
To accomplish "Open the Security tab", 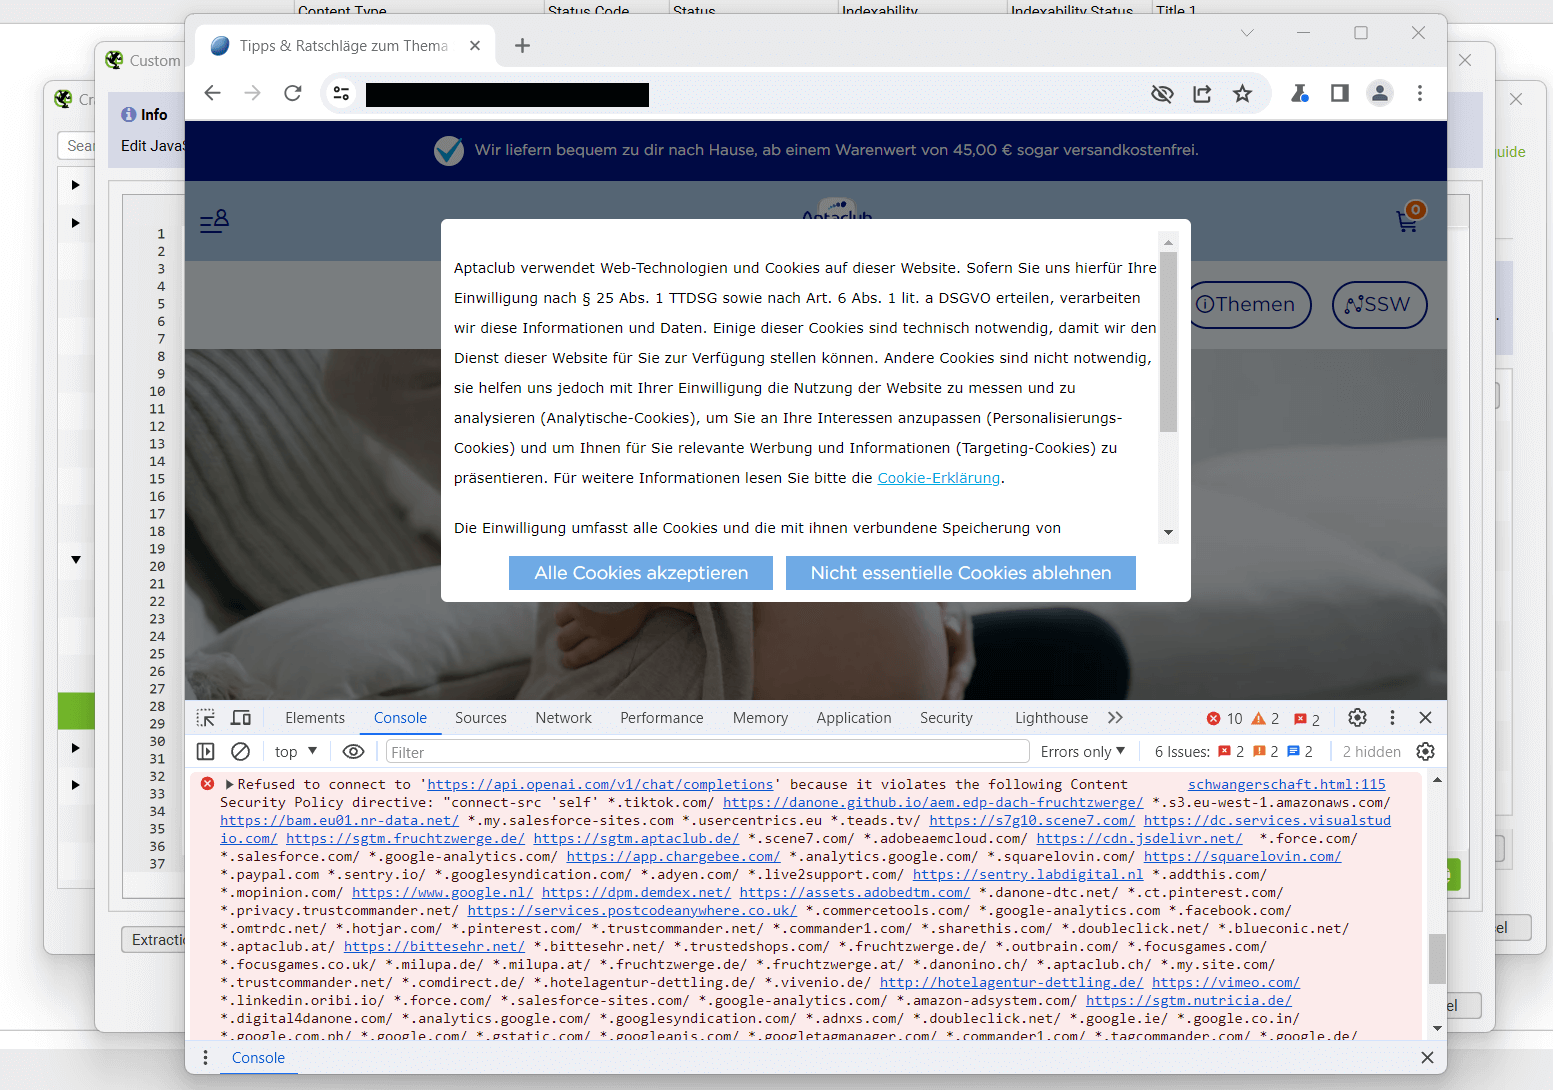I will (x=946, y=718).
